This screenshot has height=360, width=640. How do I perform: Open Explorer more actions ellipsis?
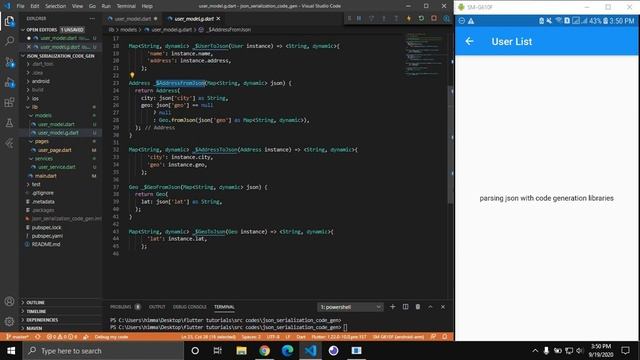[92, 18]
